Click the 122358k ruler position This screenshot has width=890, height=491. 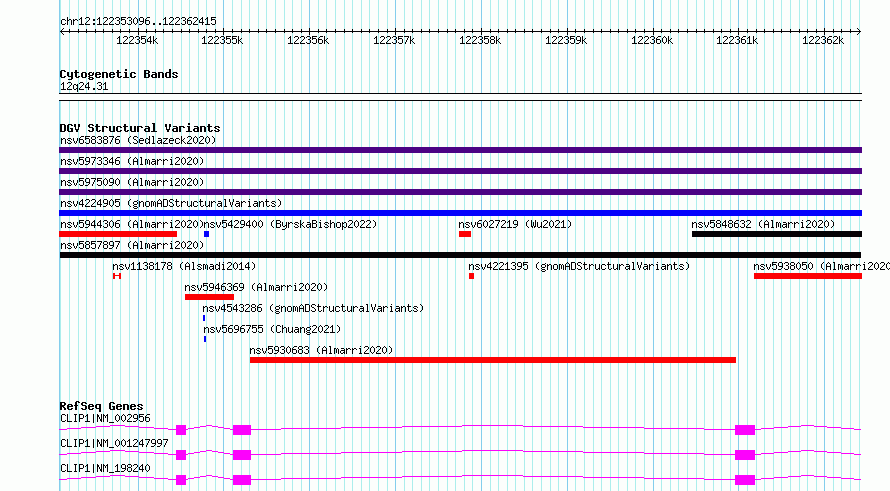coord(480,41)
